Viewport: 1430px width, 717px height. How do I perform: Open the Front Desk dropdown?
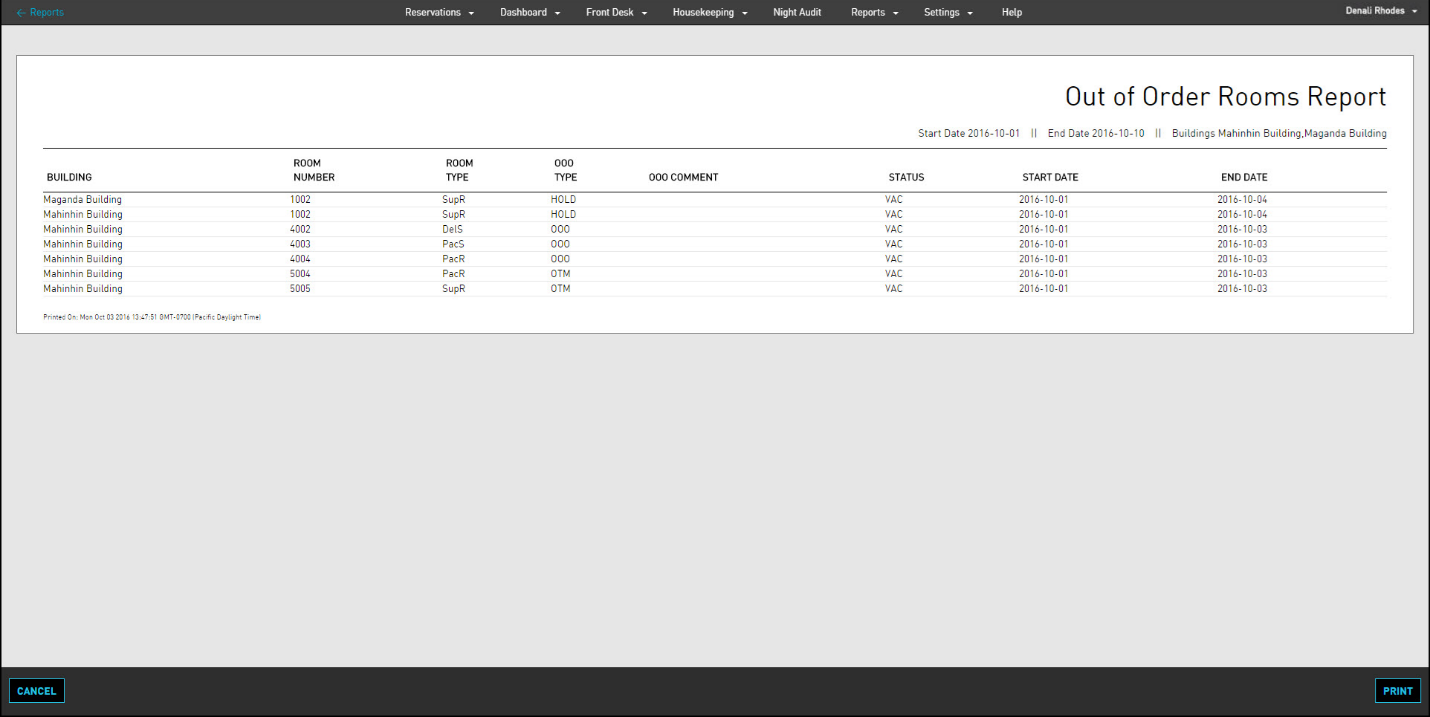click(x=614, y=12)
